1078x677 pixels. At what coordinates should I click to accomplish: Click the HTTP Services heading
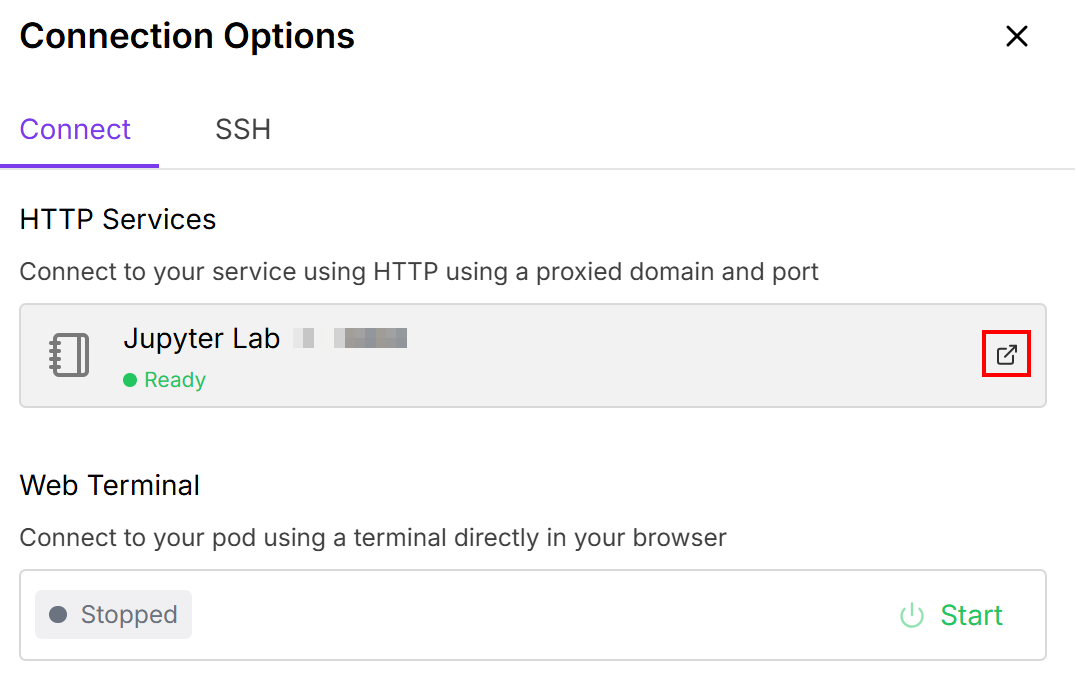click(x=118, y=220)
